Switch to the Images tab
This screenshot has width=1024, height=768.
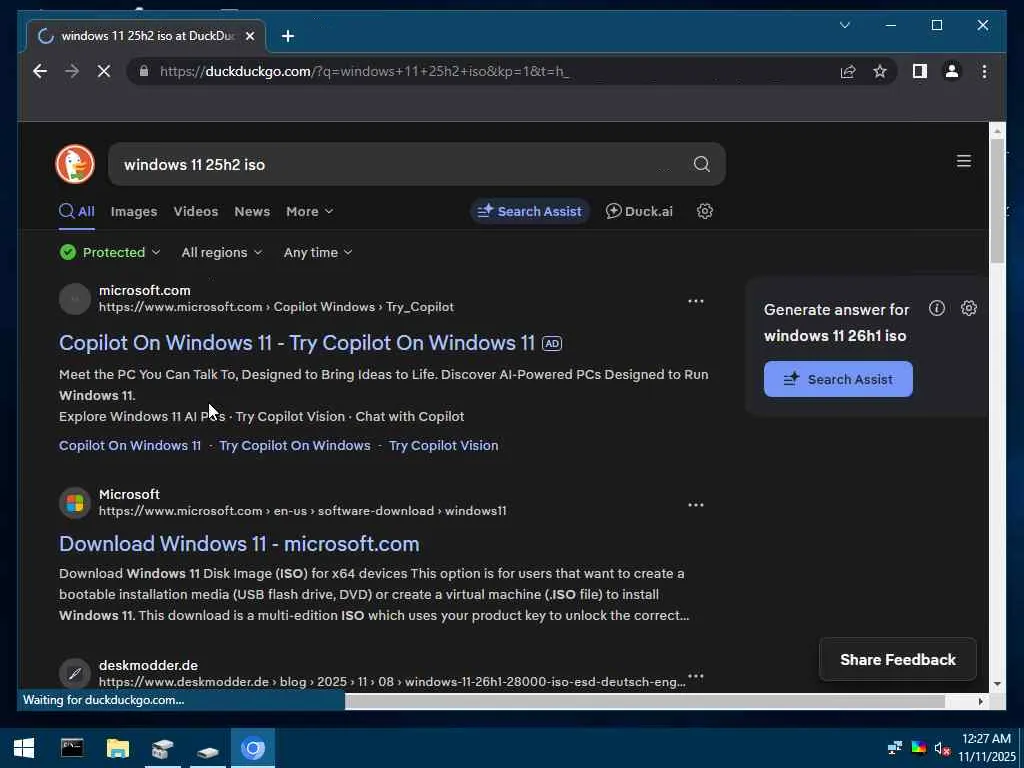click(x=134, y=212)
